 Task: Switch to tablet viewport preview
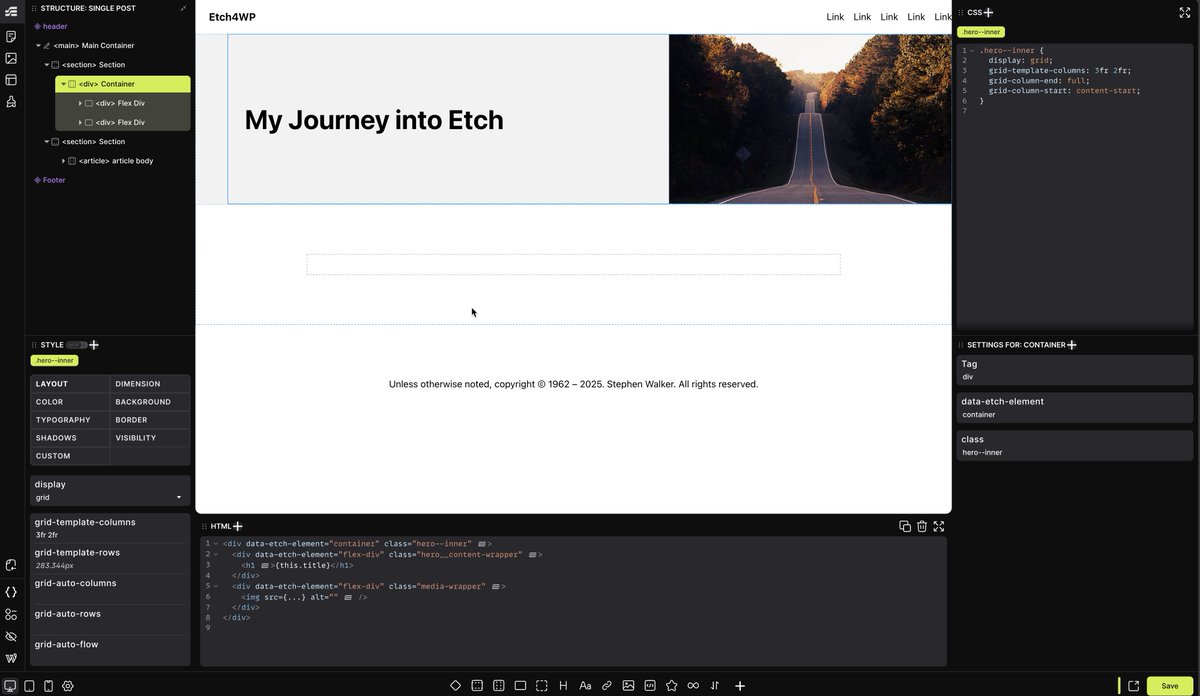click(29, 686)
